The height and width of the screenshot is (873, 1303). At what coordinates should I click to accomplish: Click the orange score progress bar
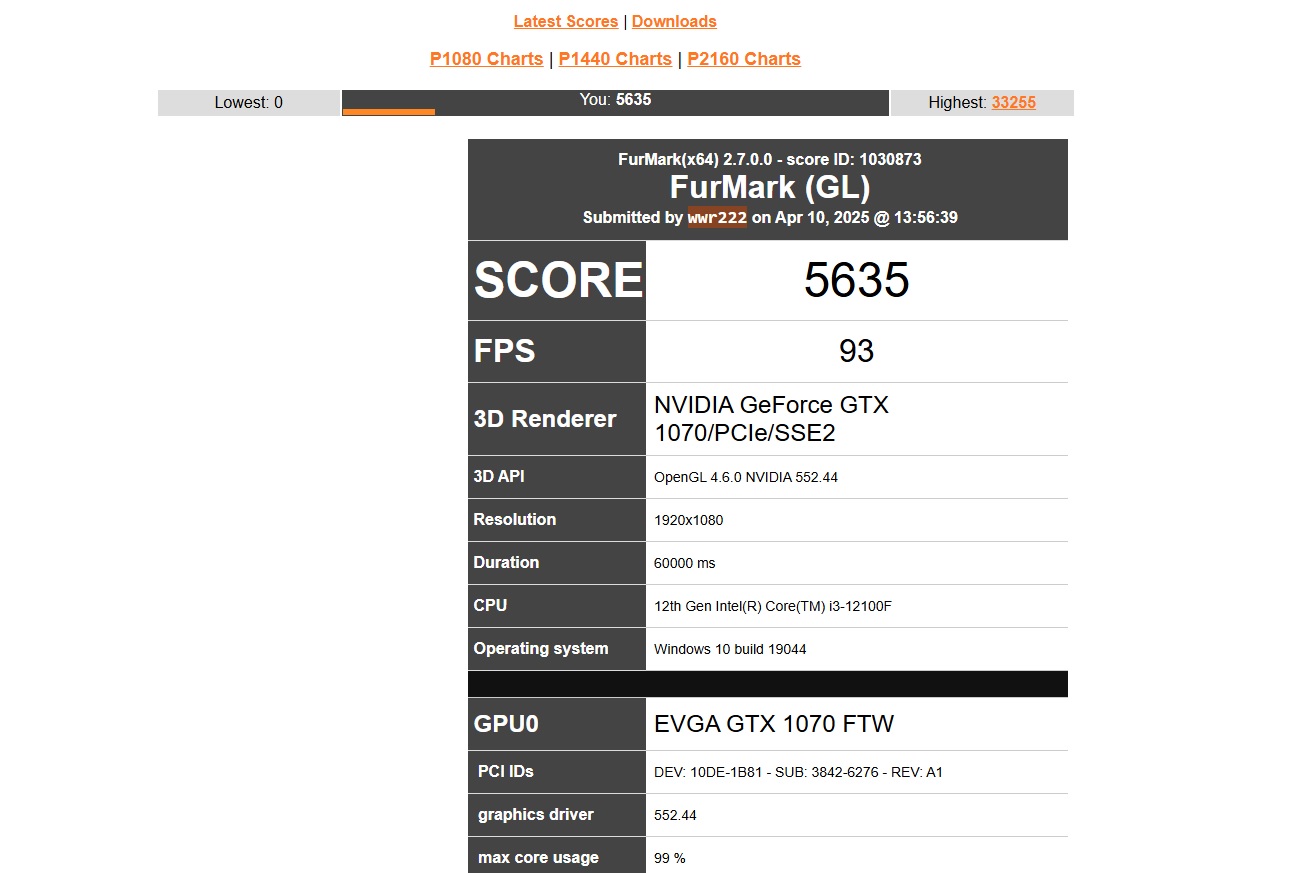point(389,112)
